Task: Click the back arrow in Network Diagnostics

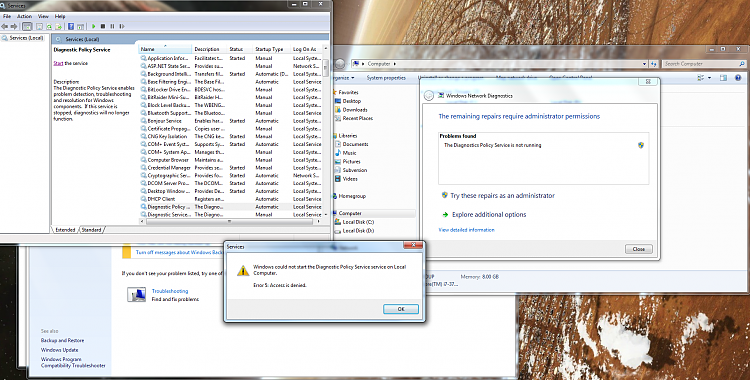Action: pyautogui.click(x=429, y=96)
